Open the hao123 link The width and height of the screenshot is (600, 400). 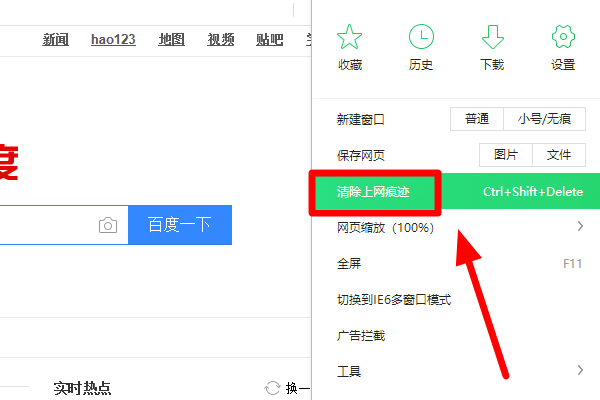tap(113, 39)
